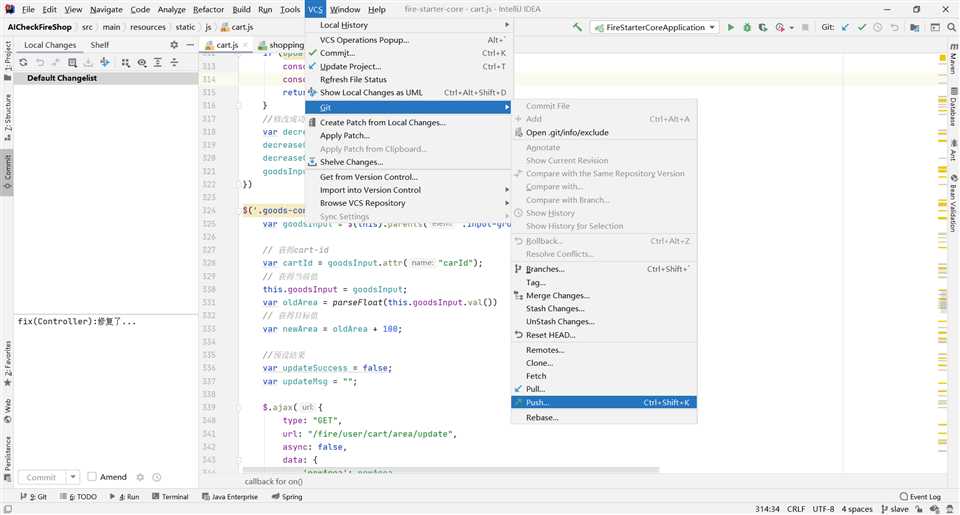Screen dimensions: 960x515
Task: Open the View Options eye icon
Action: click(142, 62)
